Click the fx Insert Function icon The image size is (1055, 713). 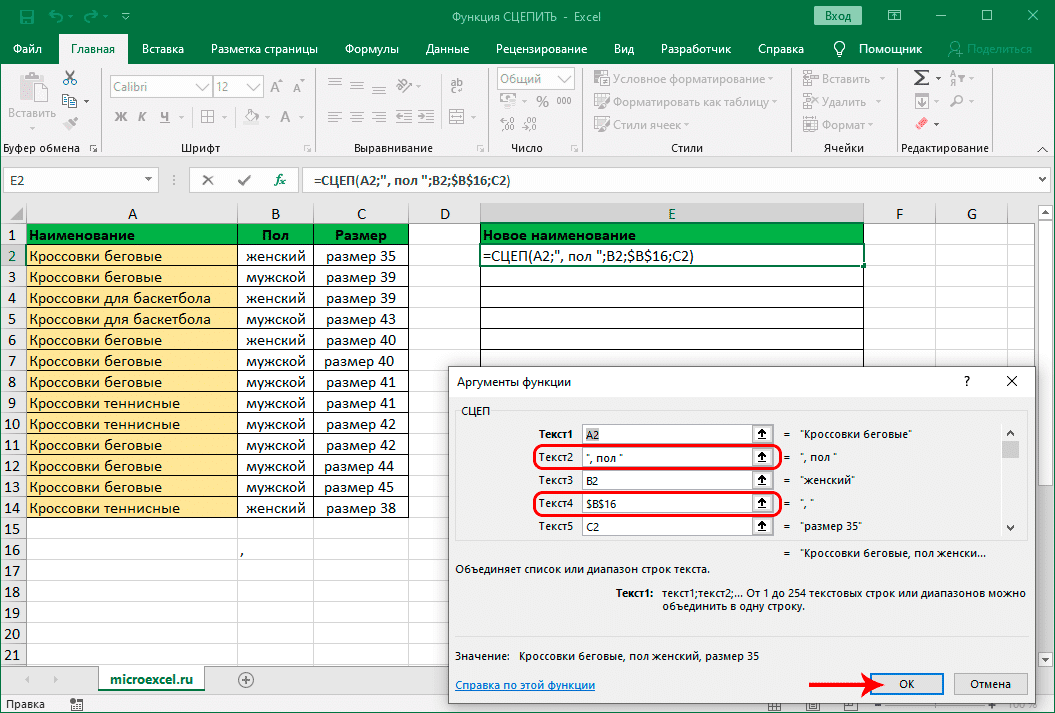281,181
